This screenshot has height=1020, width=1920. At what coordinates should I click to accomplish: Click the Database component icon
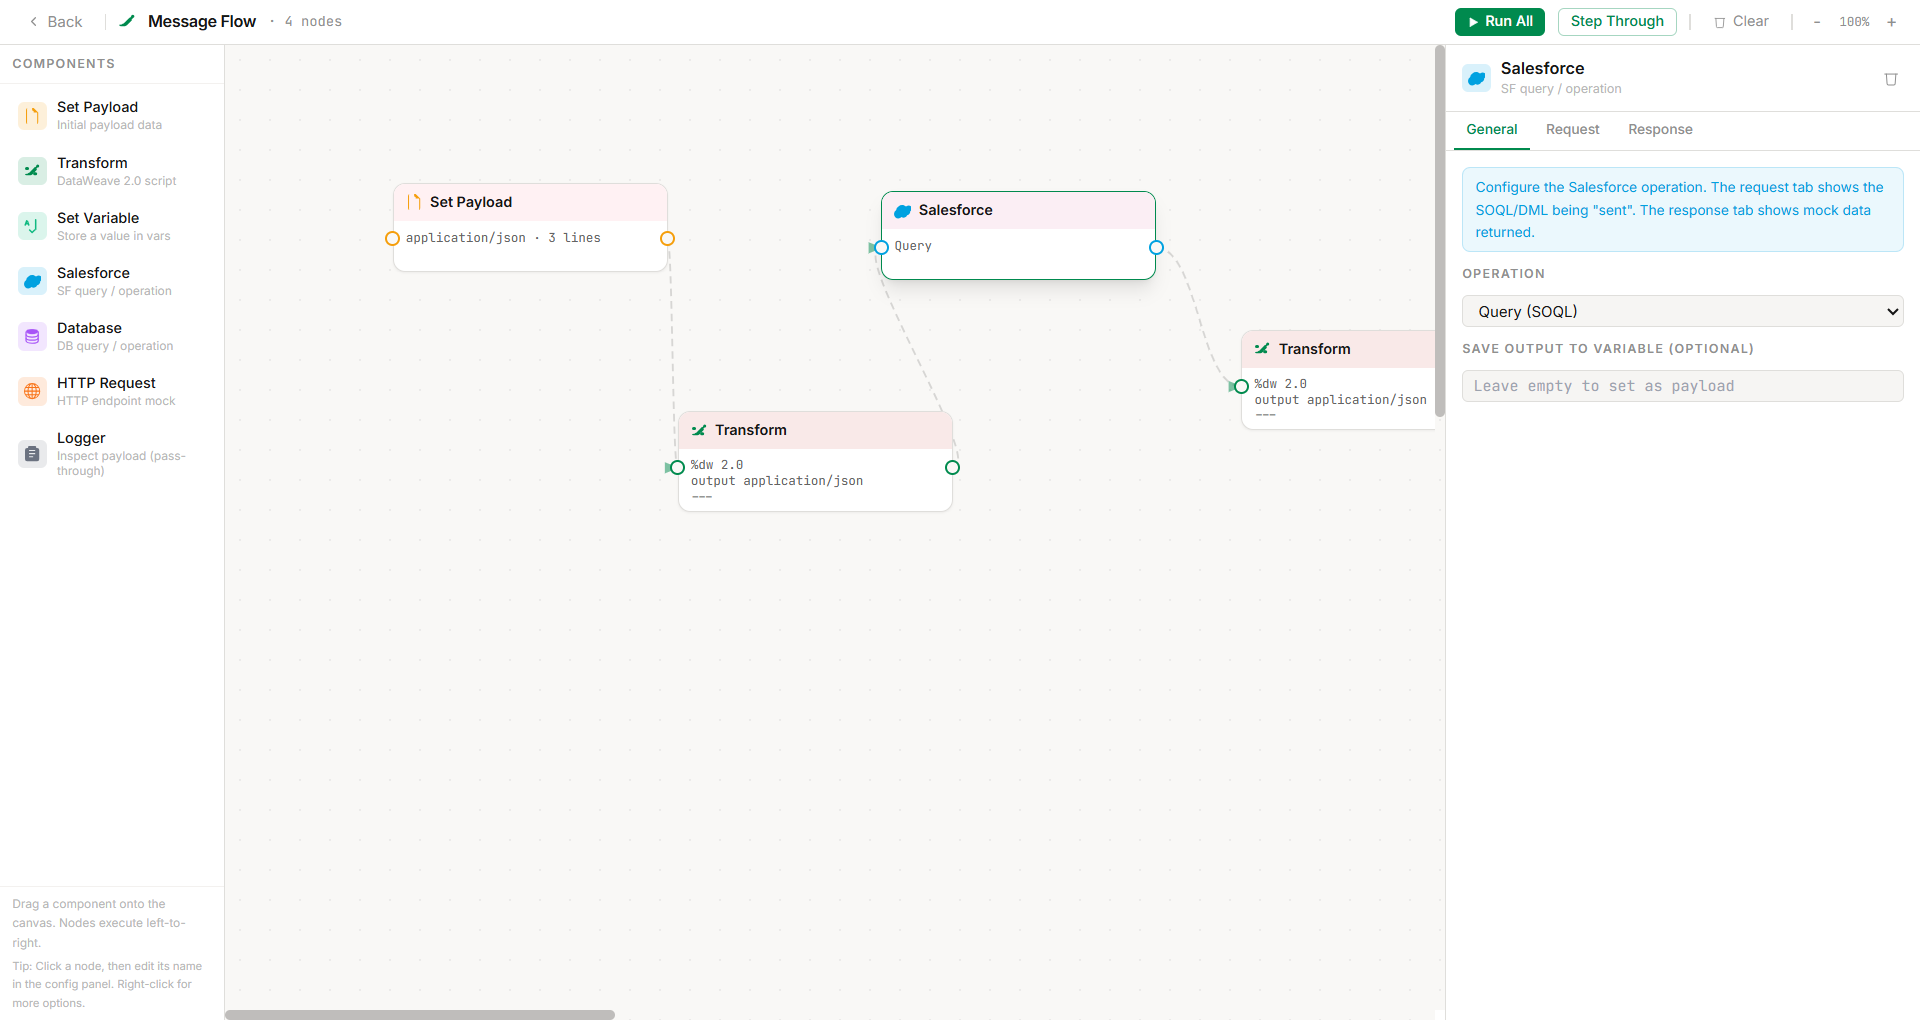click(x=32, y=336)
